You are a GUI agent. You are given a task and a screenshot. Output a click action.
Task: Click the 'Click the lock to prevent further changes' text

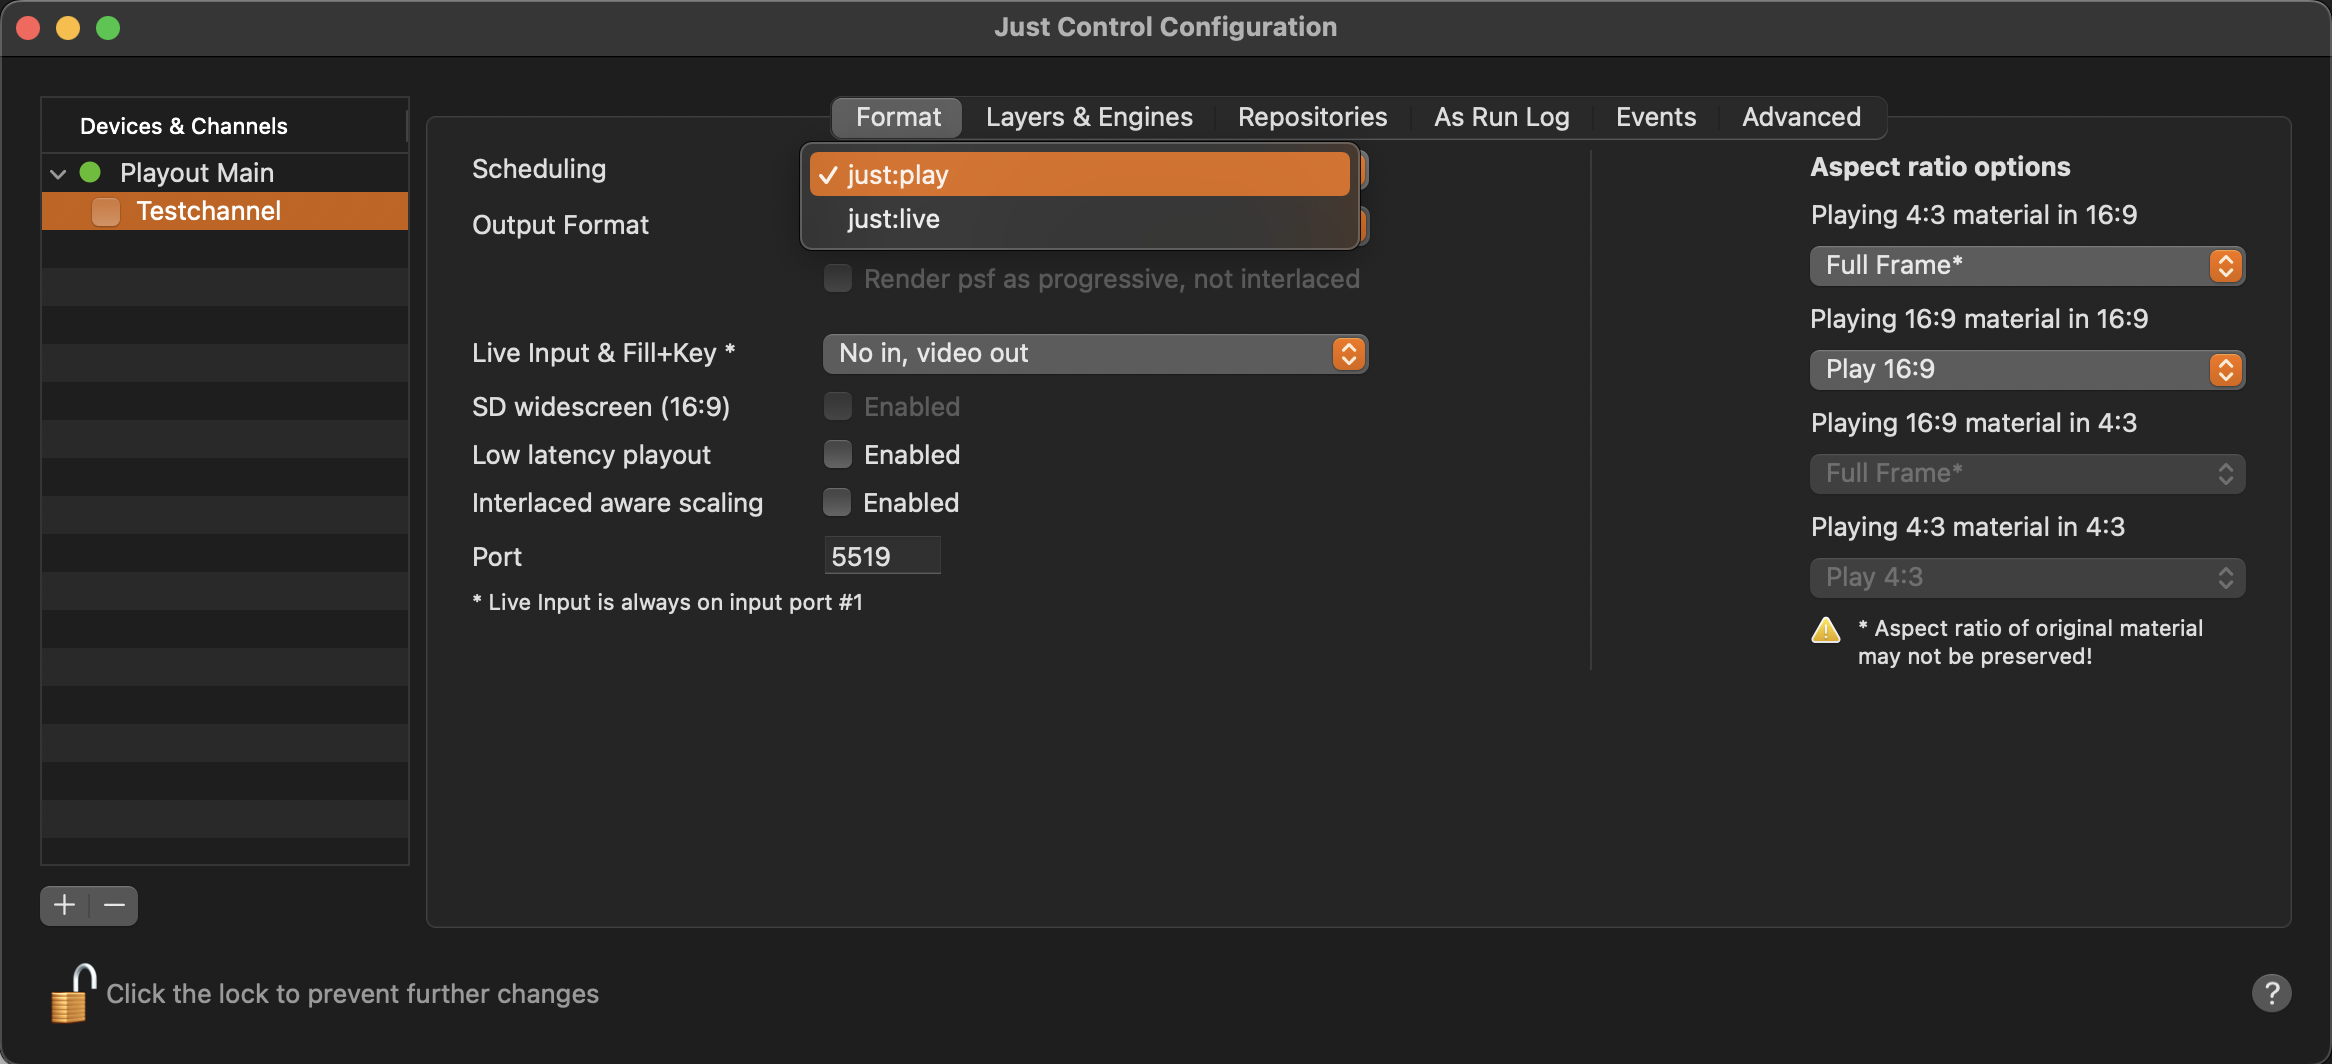point(352,994)
